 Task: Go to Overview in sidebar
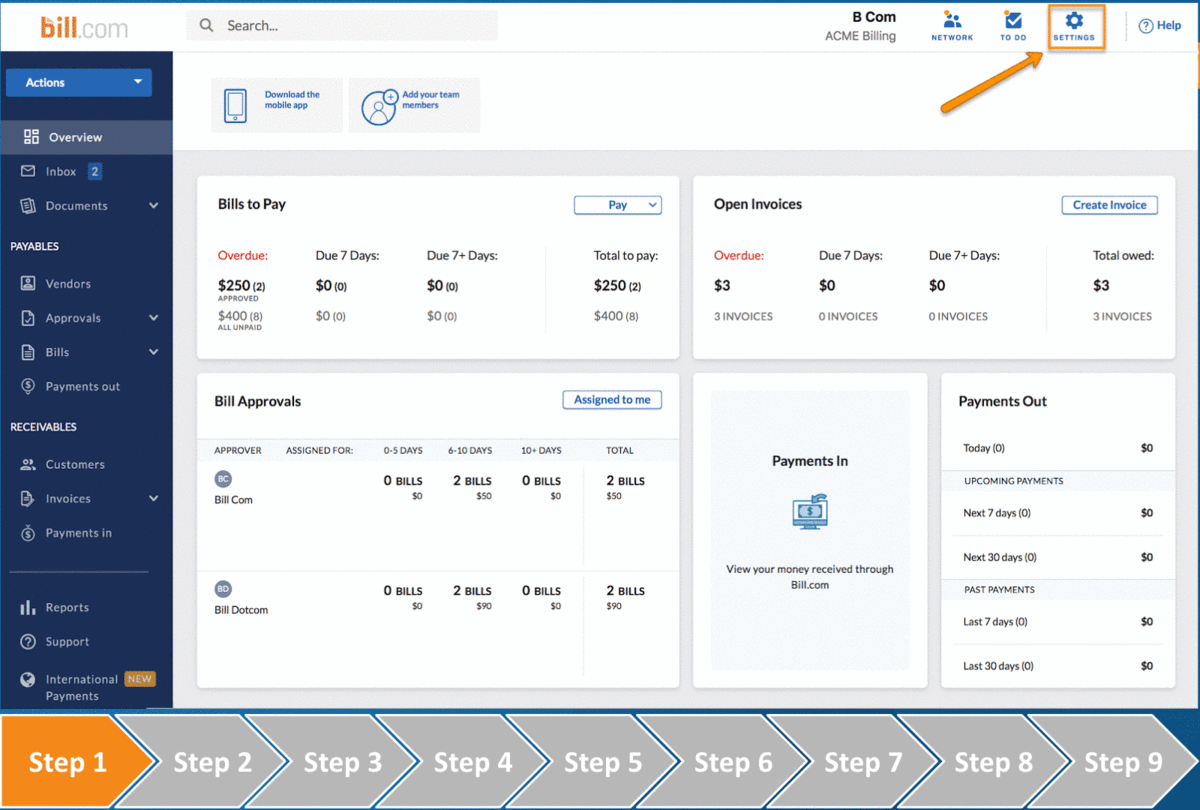point(86,137)
